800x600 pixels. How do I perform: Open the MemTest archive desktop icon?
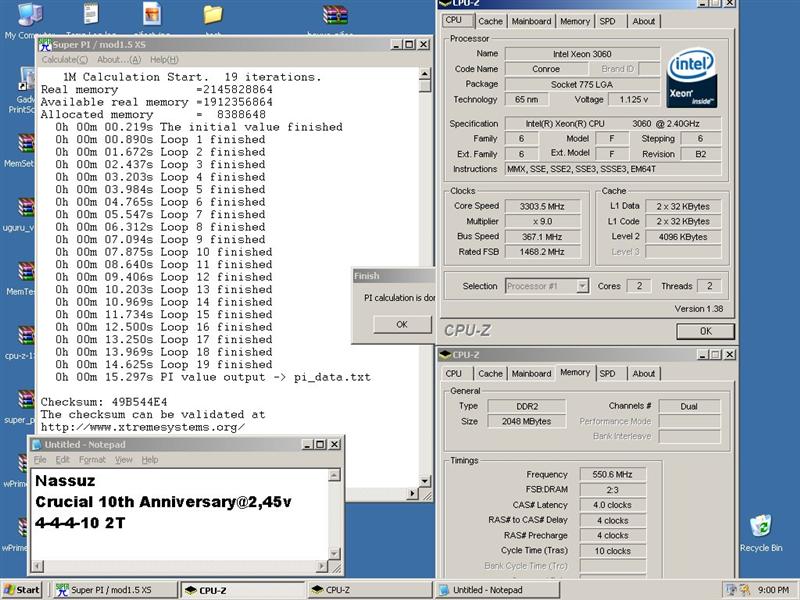(24, 272)
